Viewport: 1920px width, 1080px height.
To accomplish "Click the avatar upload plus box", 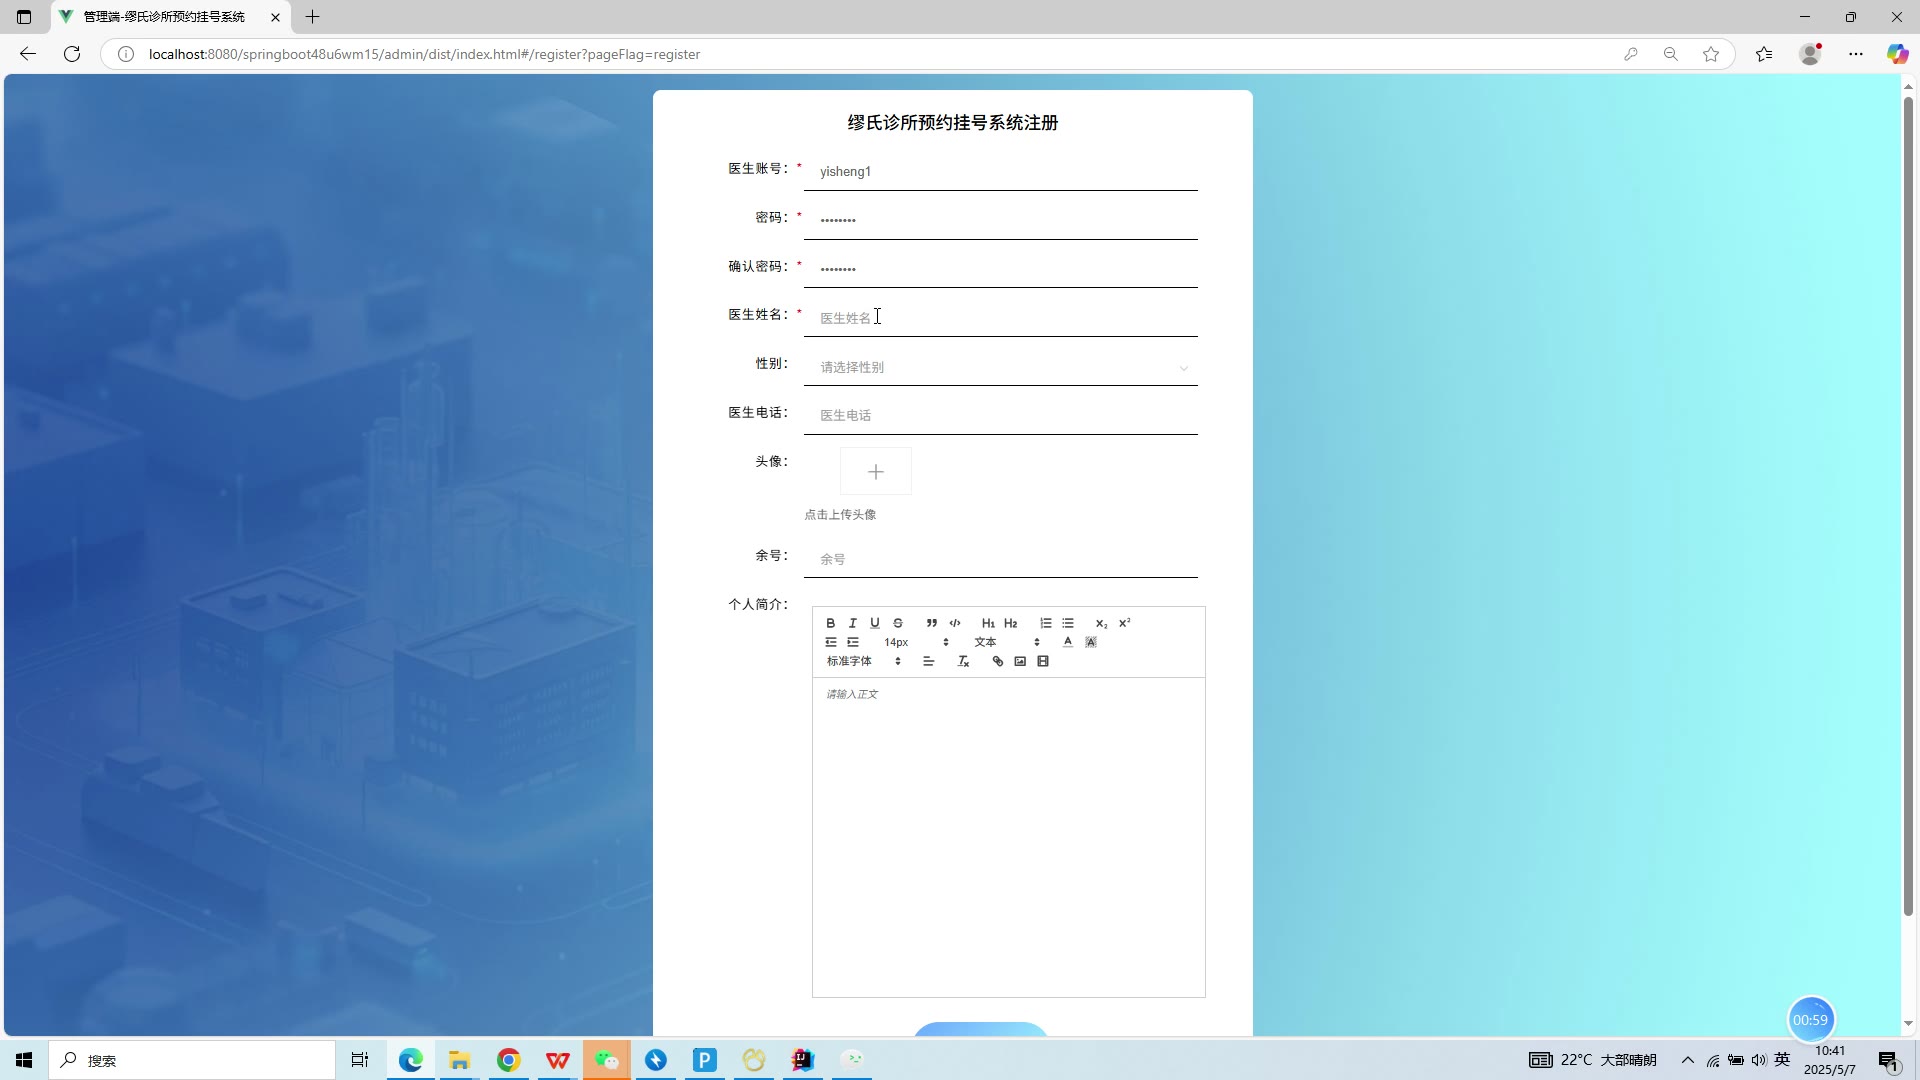I will click(x=876, y=472).
